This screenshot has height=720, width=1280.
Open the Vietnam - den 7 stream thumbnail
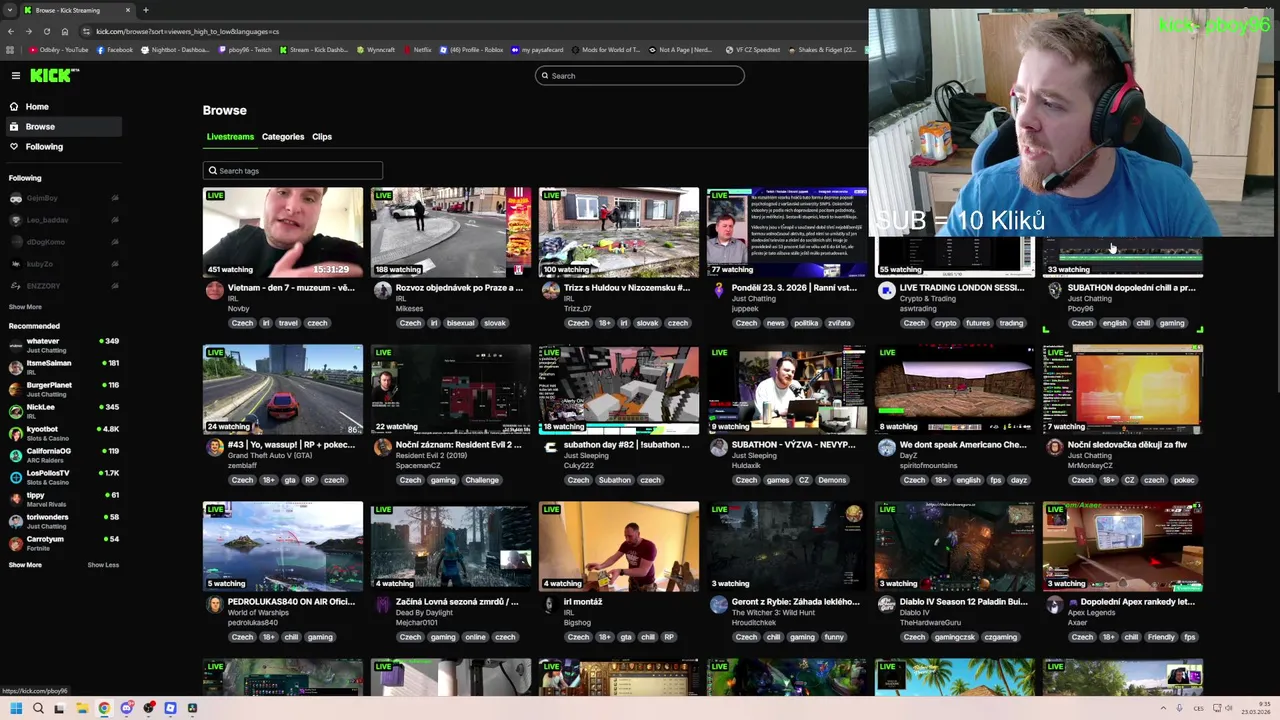tap(283, 232)
